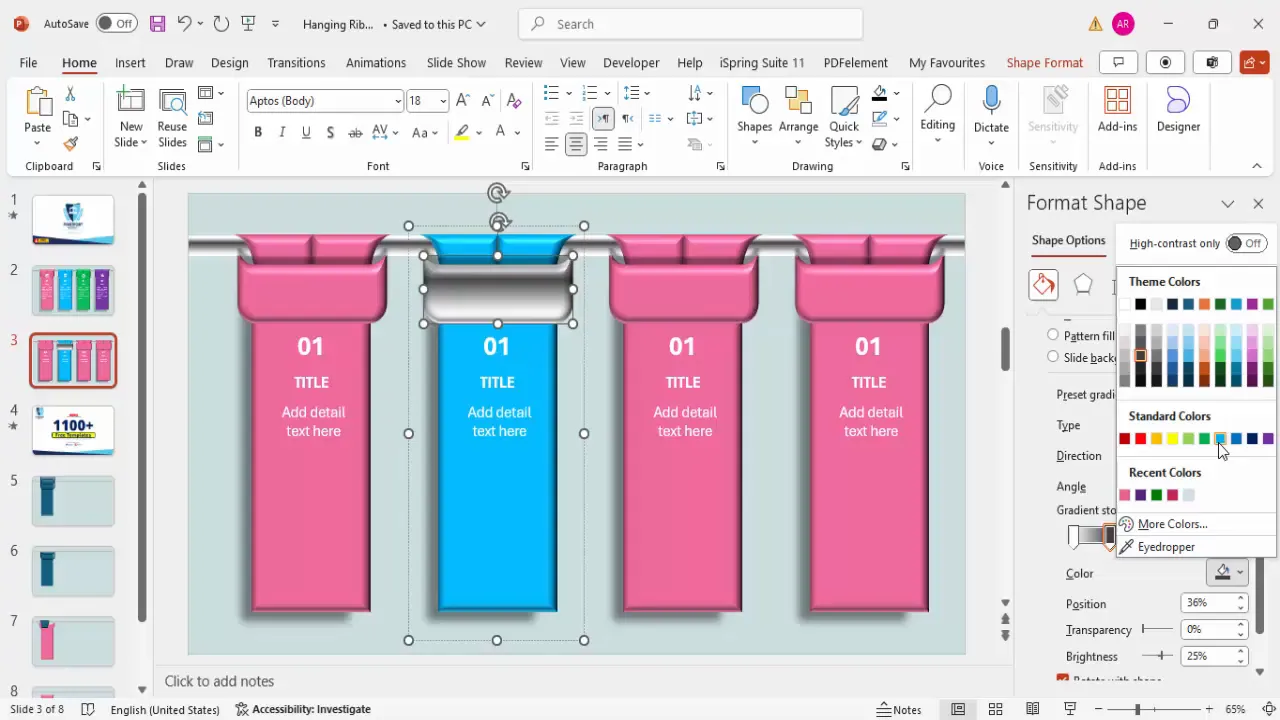Switch to Transitions tab
The image size is (1280, 720).
point(296,62)
